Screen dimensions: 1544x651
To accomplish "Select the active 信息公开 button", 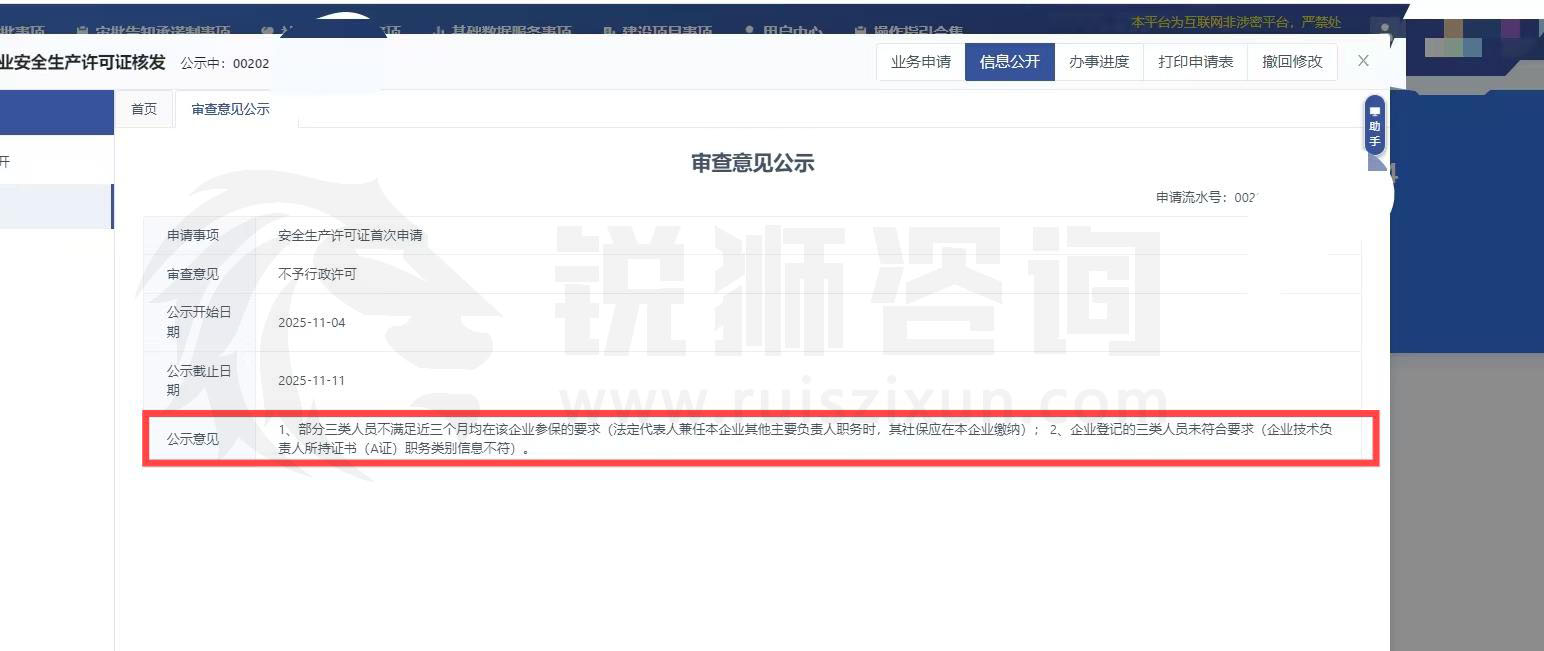I will coord(1009,62).
